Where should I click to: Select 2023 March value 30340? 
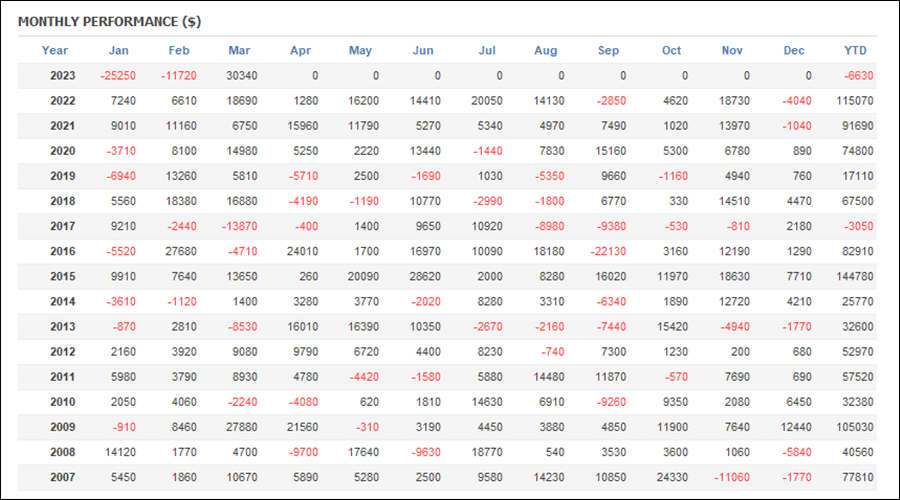(242, 76)
